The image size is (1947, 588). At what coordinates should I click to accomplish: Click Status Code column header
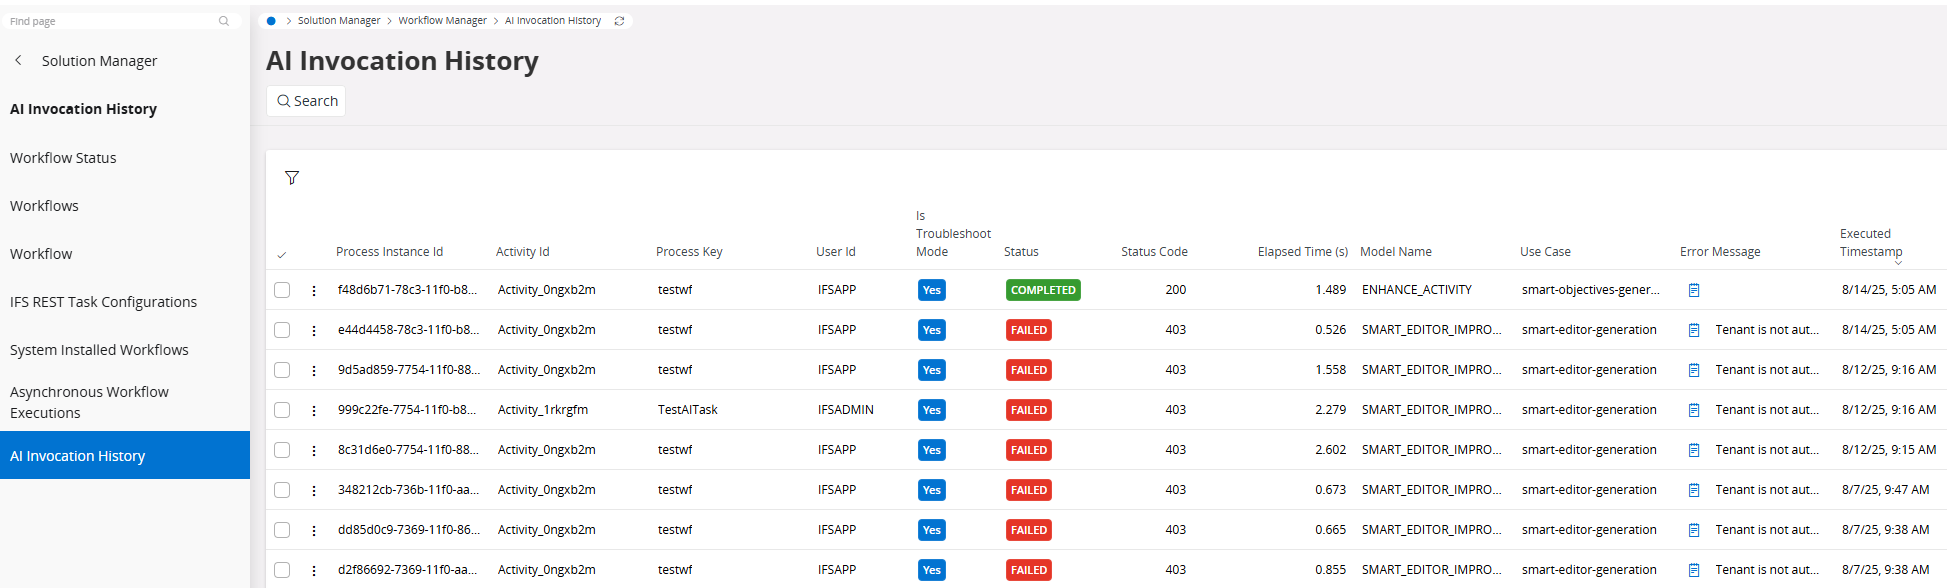1154,252
